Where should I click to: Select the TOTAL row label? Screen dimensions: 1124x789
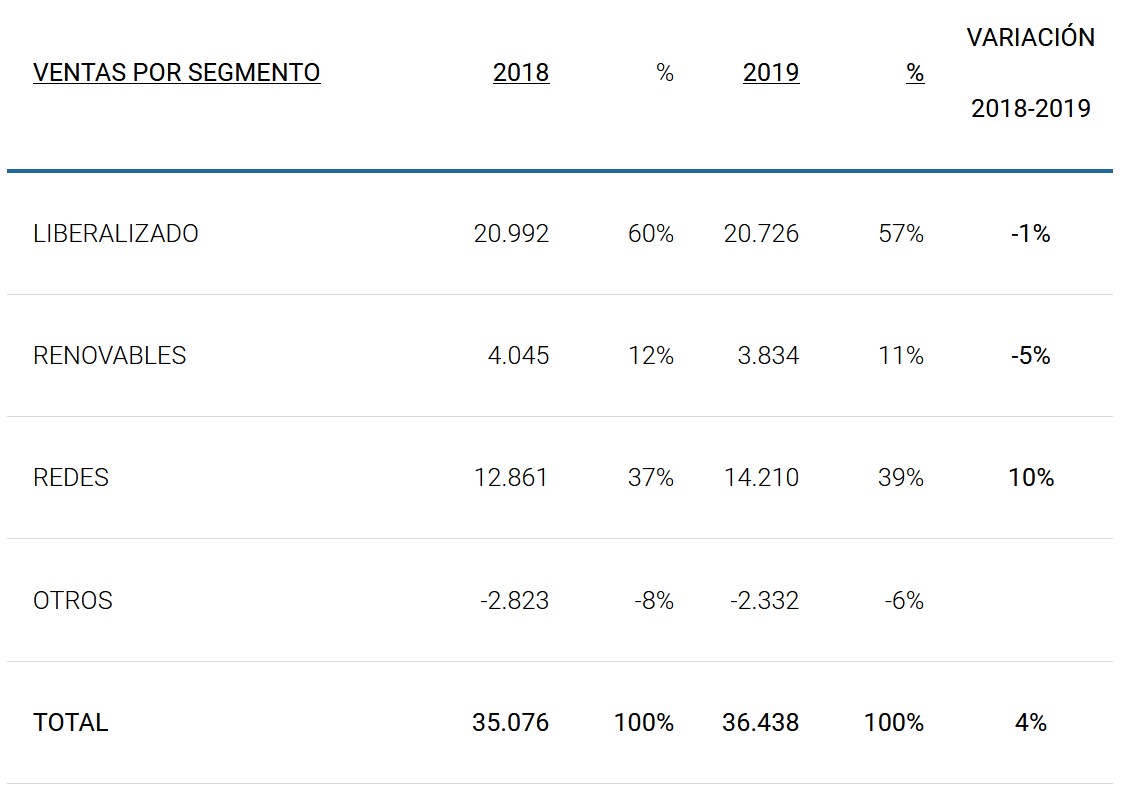click(70, 722)
